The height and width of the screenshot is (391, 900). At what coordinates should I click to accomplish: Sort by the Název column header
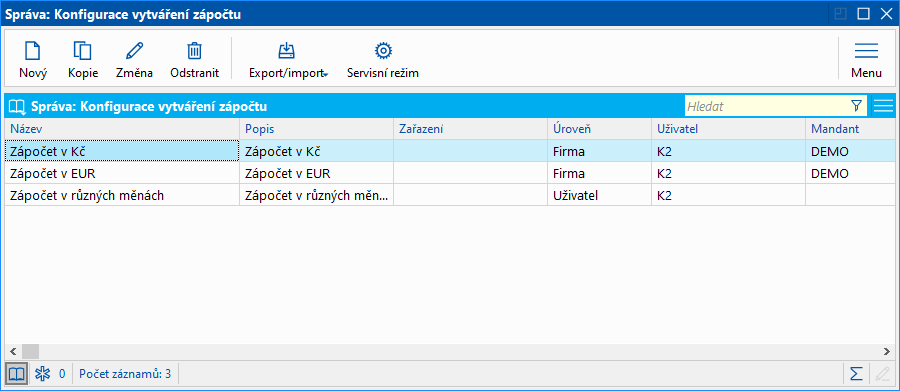point(122,129)
